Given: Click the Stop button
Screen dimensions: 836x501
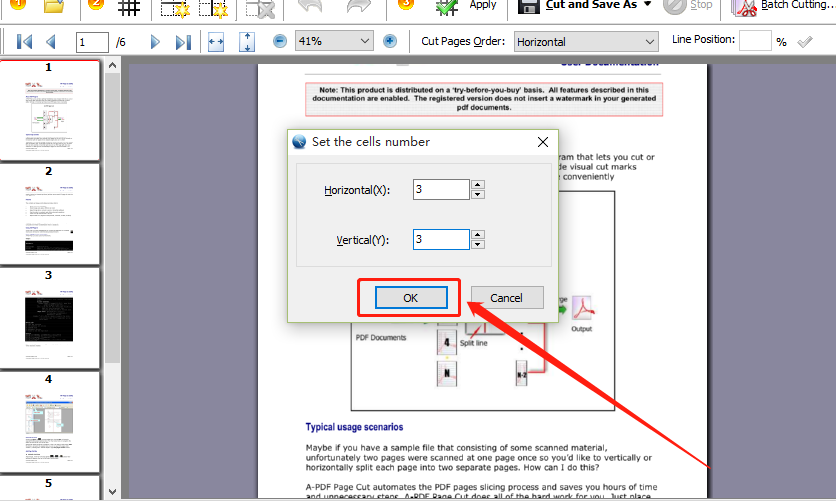Looking at the screenshot, I should pyautogui.click(x=688, y=6).
